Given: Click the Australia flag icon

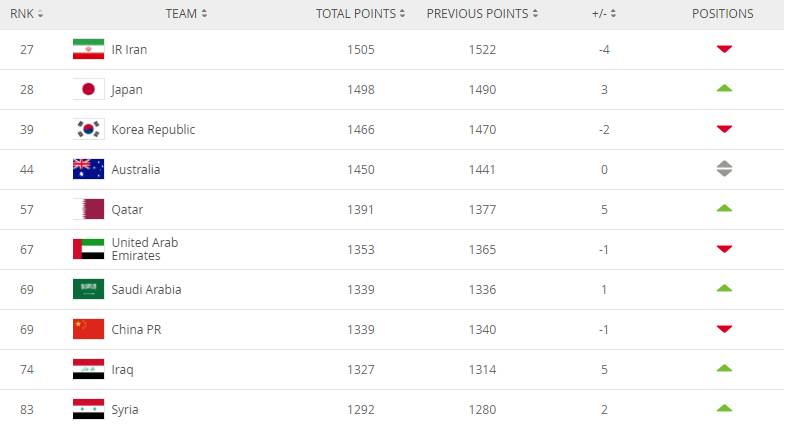Looking at the screenshot, I should (x=88, y=169).
